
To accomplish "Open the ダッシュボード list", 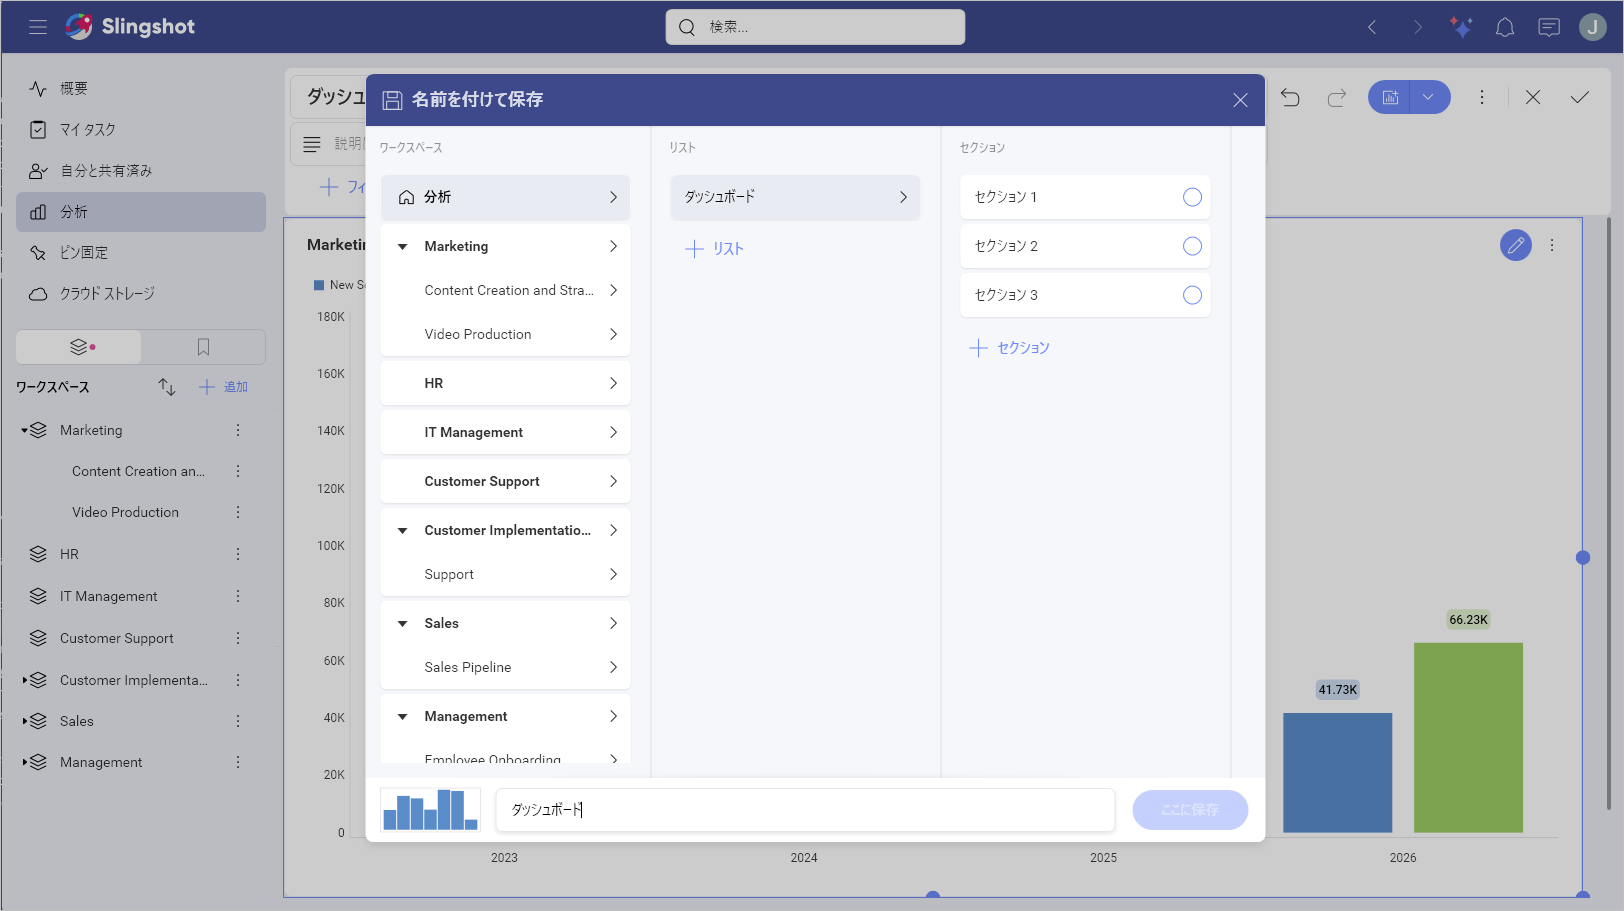I will 795,197.
